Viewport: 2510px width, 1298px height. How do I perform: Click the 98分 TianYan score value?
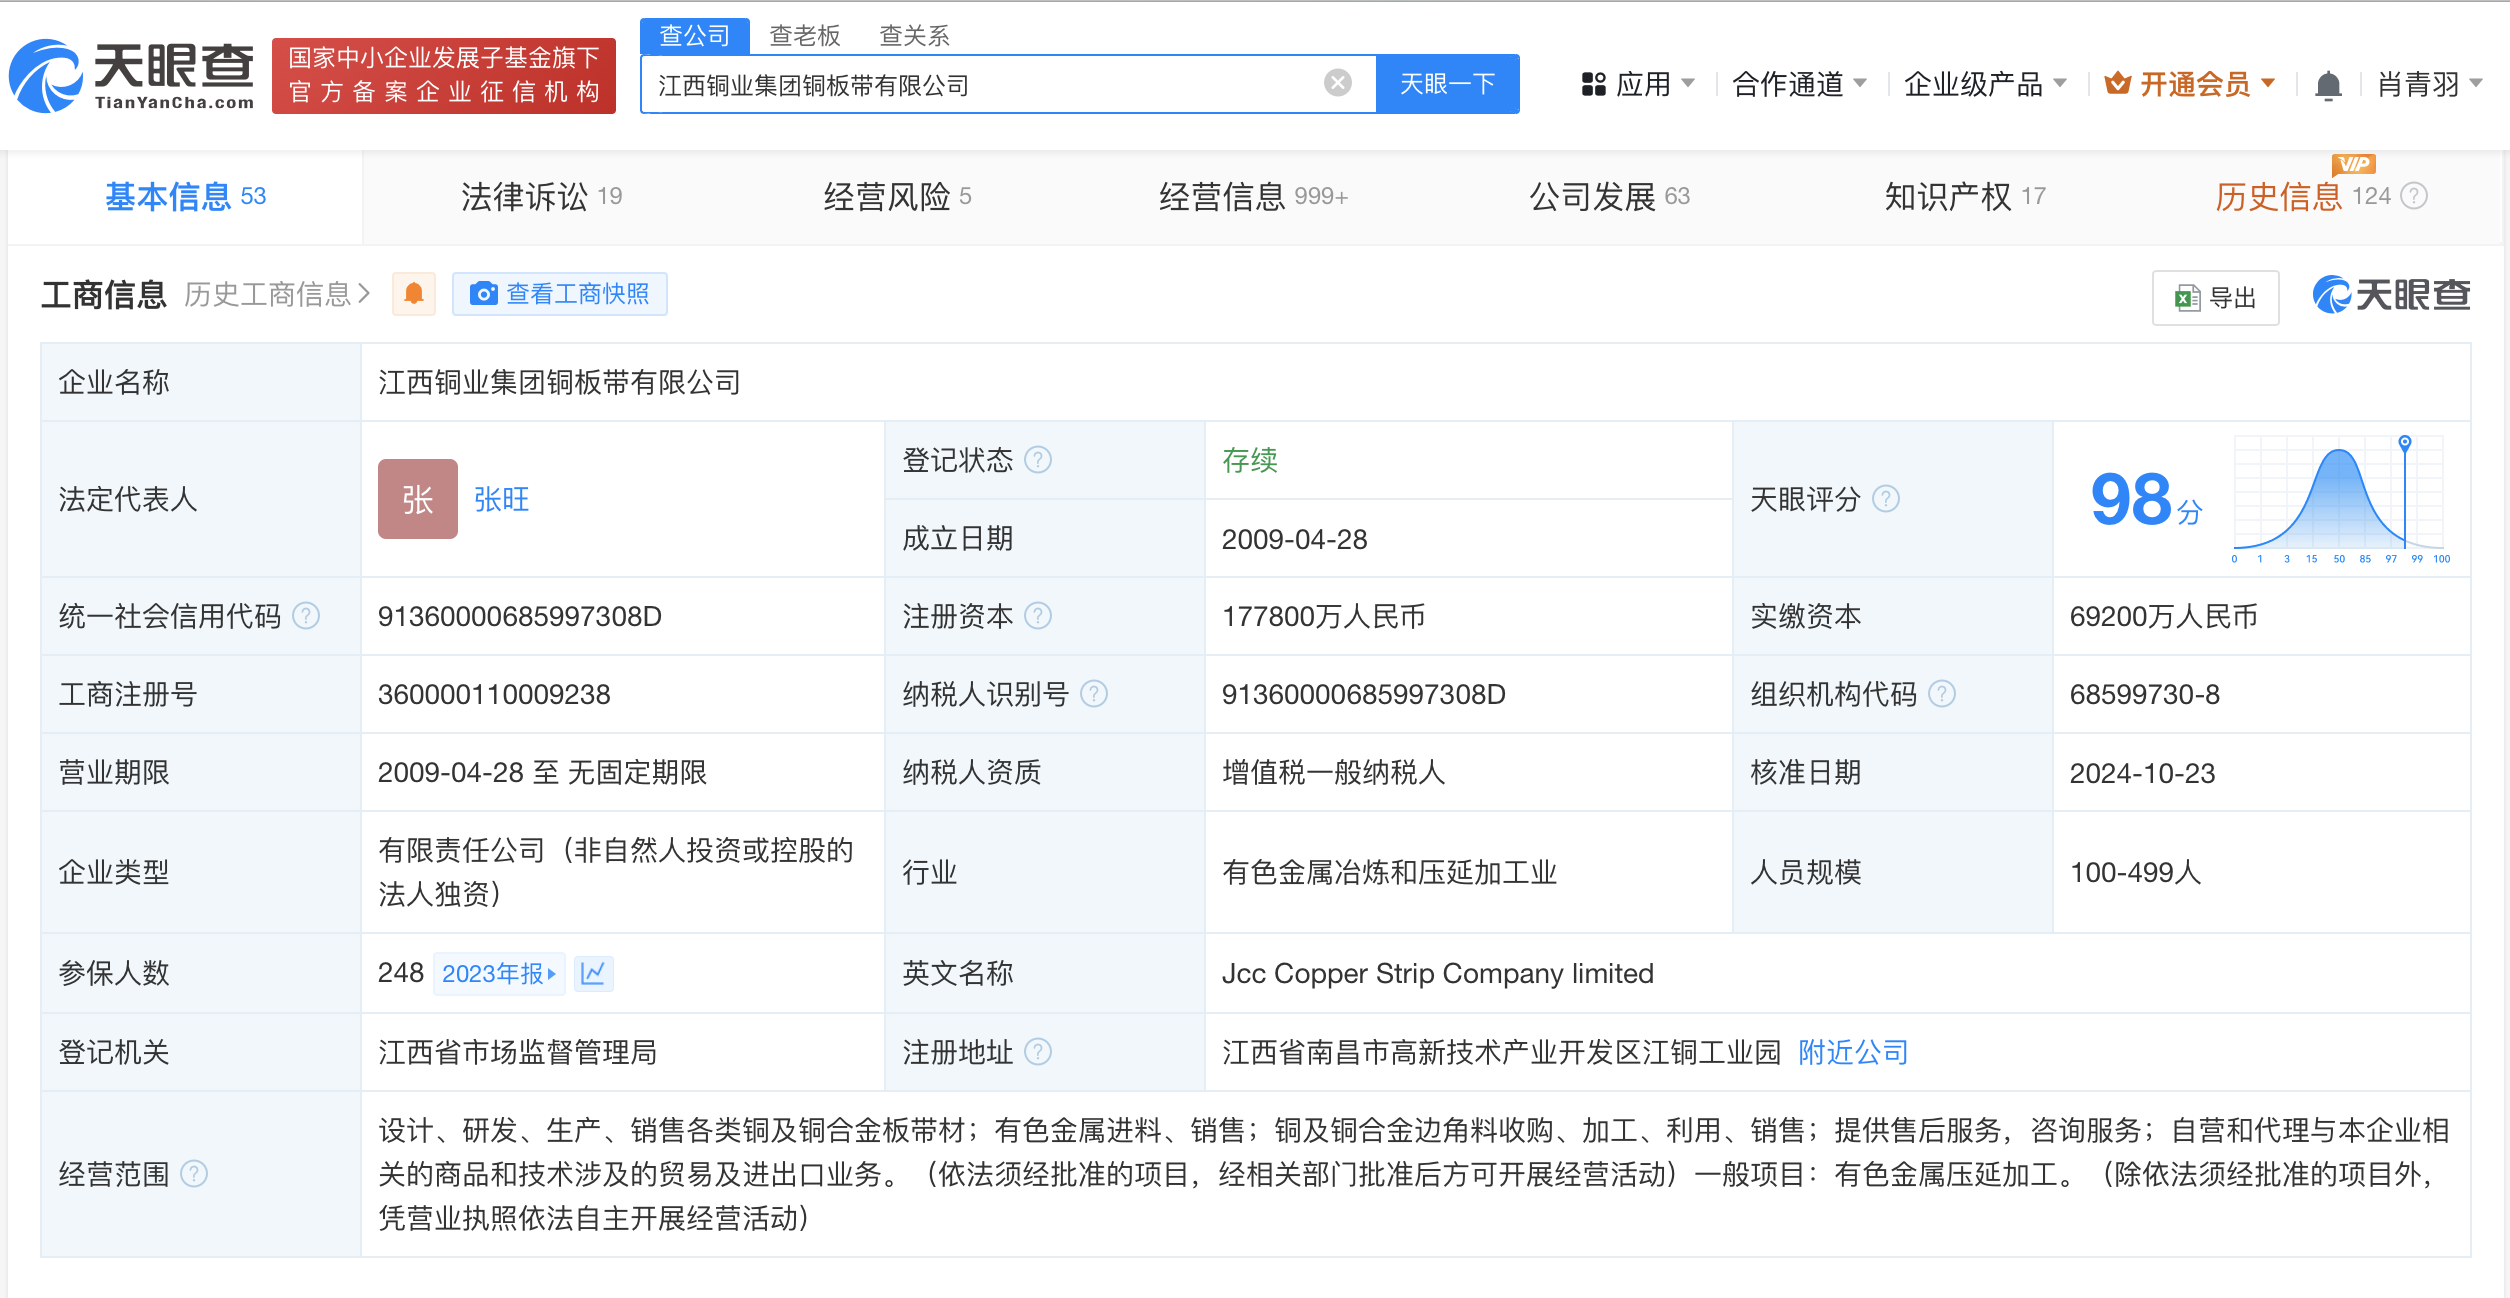click(x=2146, y=499)
